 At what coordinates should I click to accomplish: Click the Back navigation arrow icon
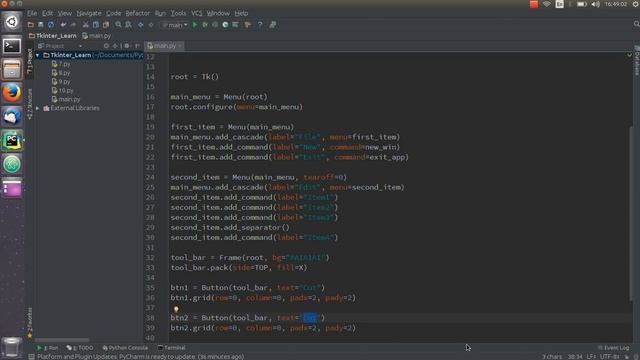(141, 25)
